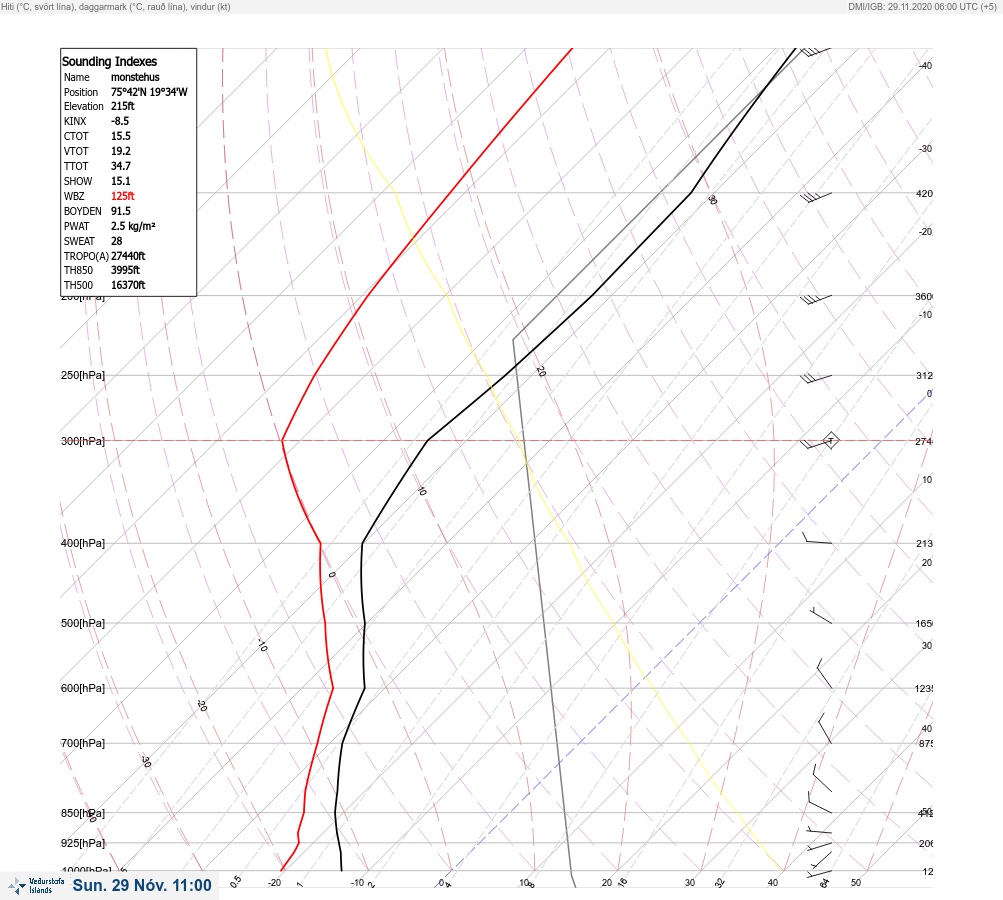Screen dimensions: 1003x900
Task: Click the 30 temperature axis label at bottom
Action: pos(690,883)
